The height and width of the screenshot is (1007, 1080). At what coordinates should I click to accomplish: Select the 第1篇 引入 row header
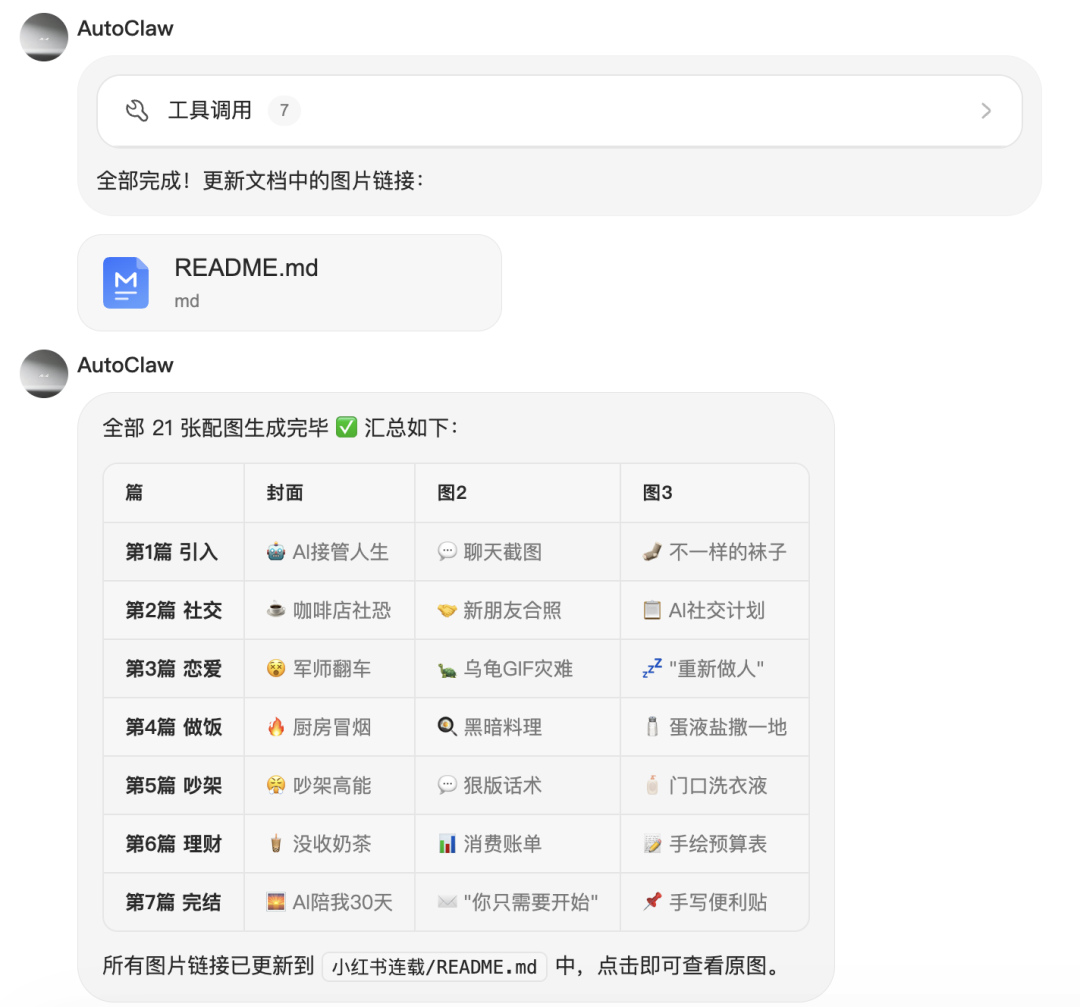[171, 552]
